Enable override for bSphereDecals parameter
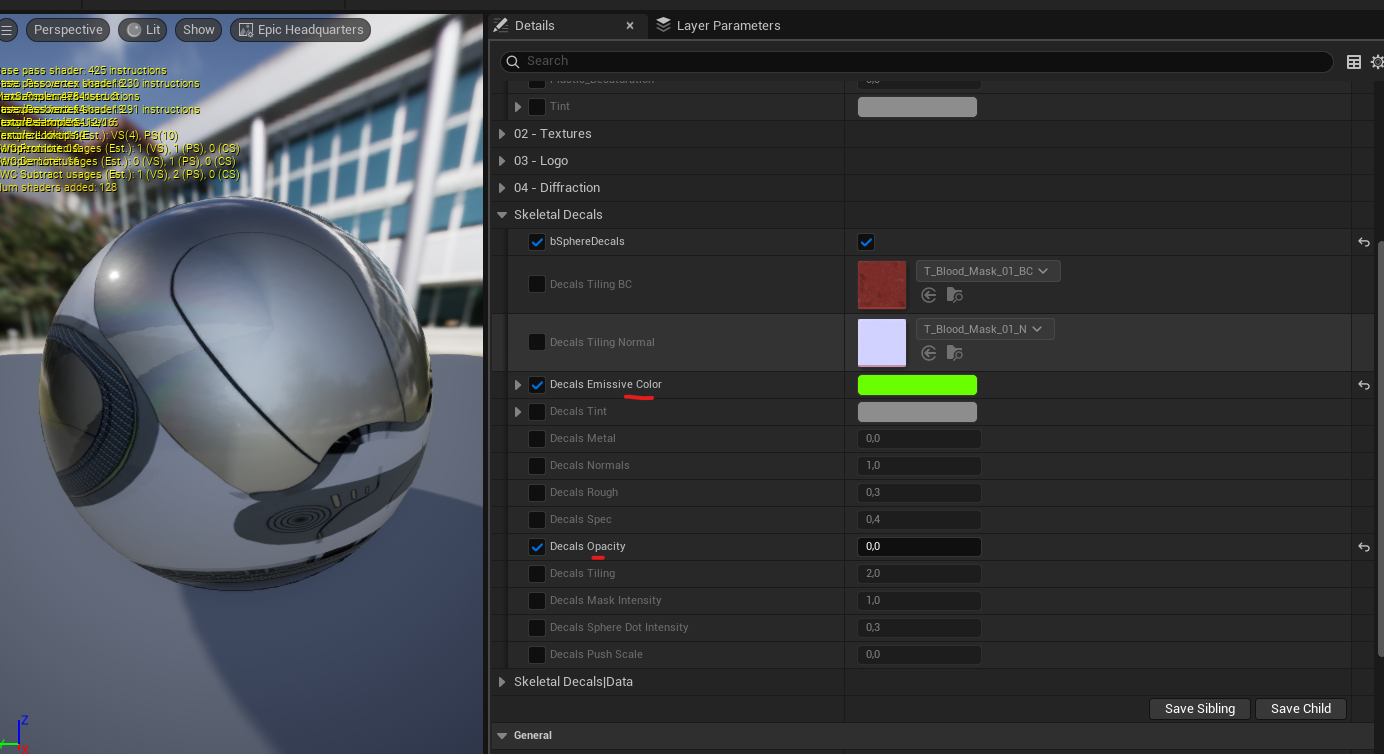This screenshot has height=754, width=1384. [x=537, y=242]
